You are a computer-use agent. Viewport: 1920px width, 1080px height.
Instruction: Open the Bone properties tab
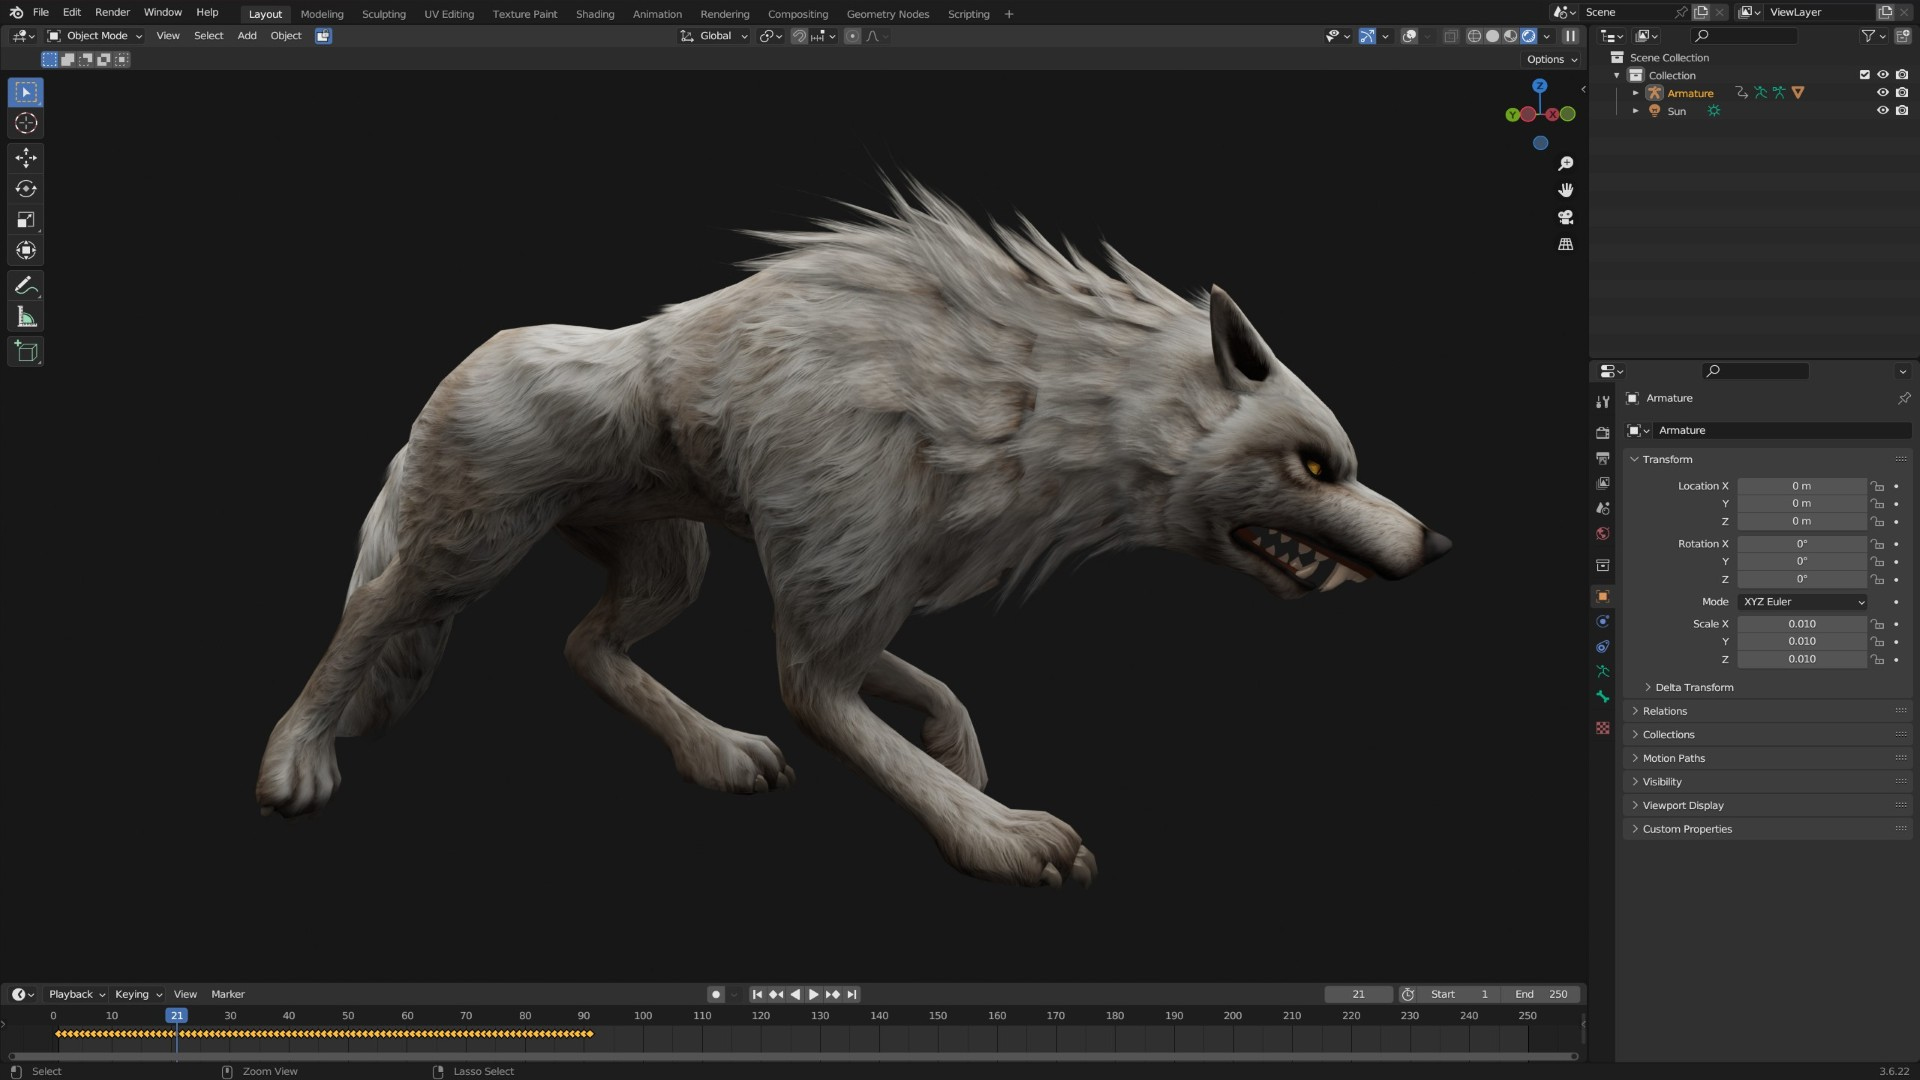(1603, 697)
